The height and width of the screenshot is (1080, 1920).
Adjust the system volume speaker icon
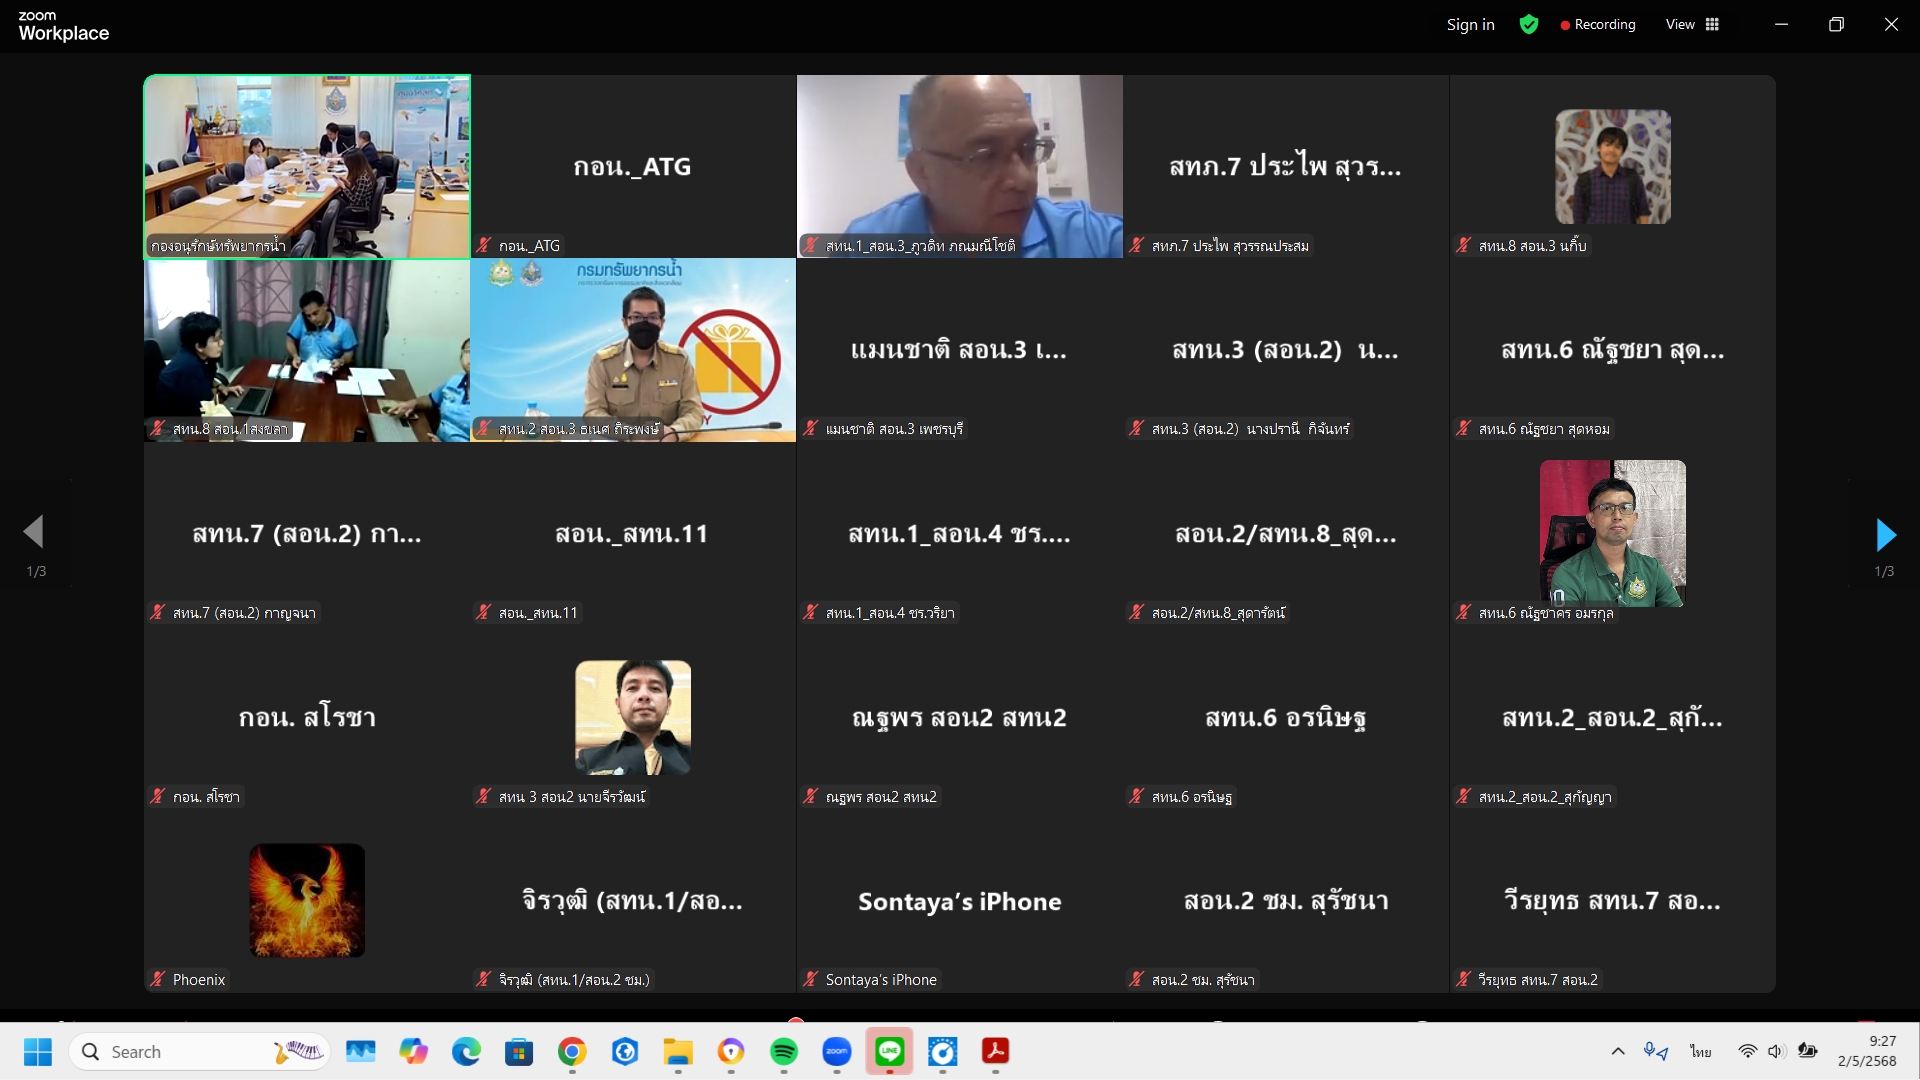[x=1775, y=1052]
